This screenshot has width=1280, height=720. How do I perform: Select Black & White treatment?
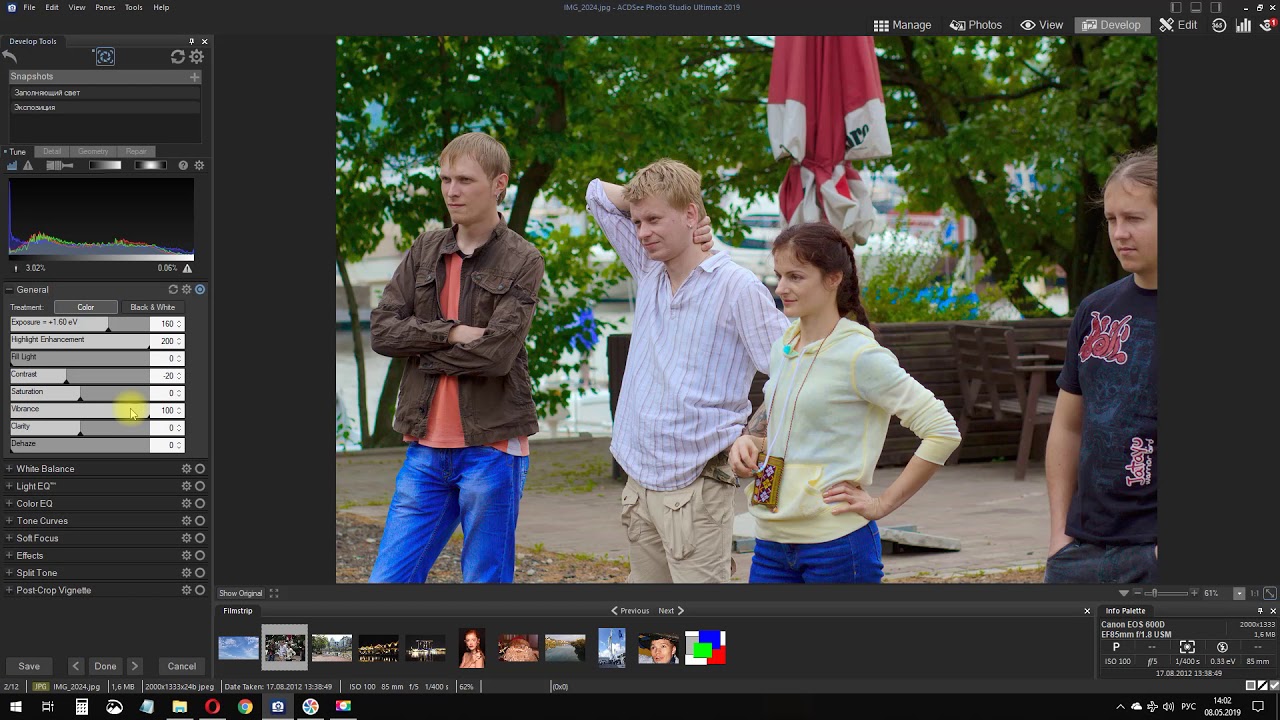point(152,307)
